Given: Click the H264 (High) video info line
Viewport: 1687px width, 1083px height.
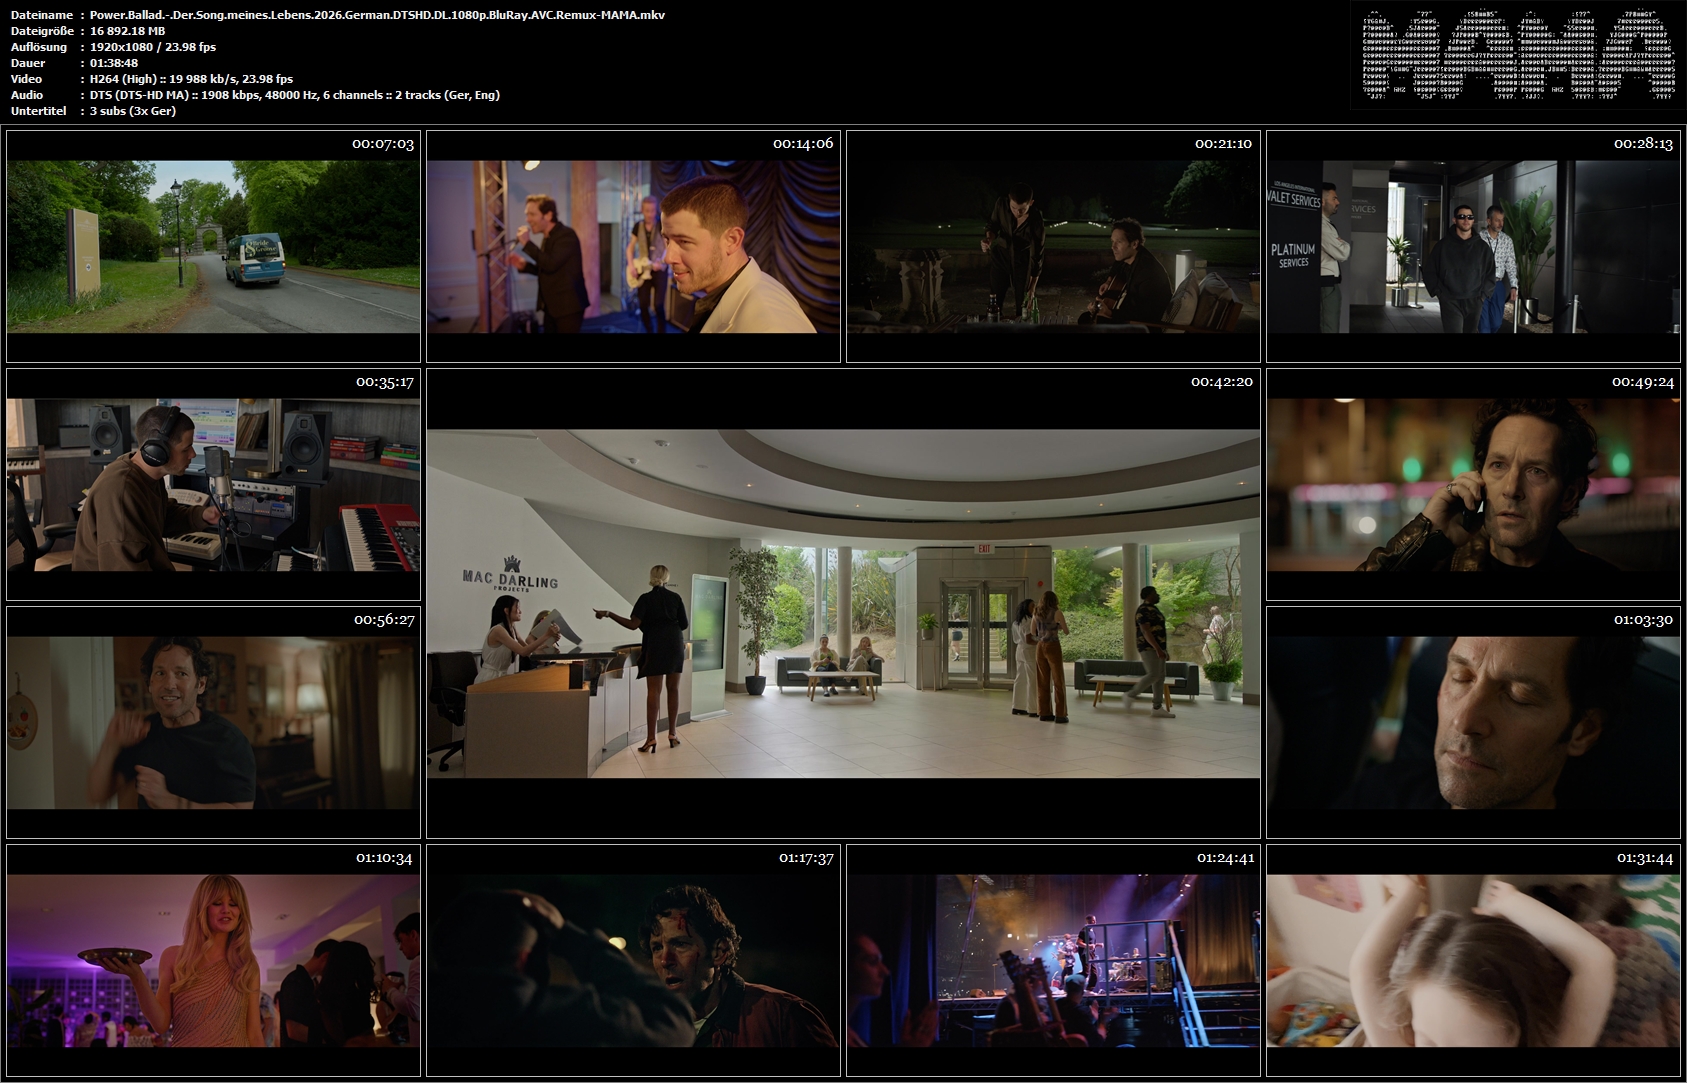Looking at the screenshot, I should click(191, 79).
